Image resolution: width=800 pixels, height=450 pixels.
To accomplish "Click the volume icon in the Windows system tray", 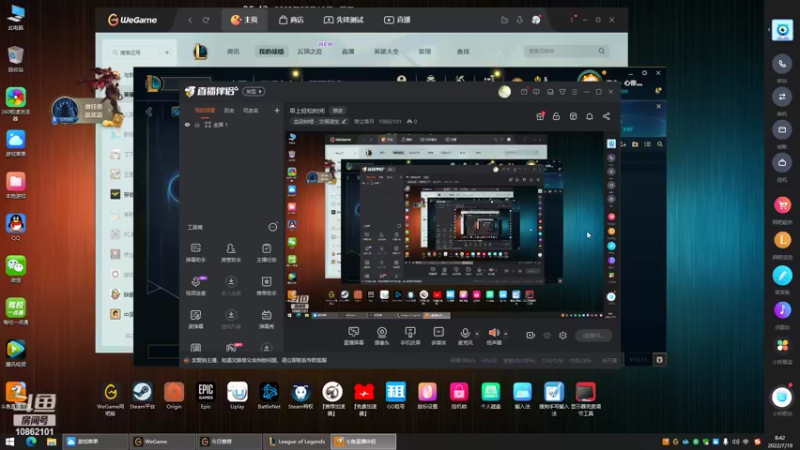I will coord(735,441).
